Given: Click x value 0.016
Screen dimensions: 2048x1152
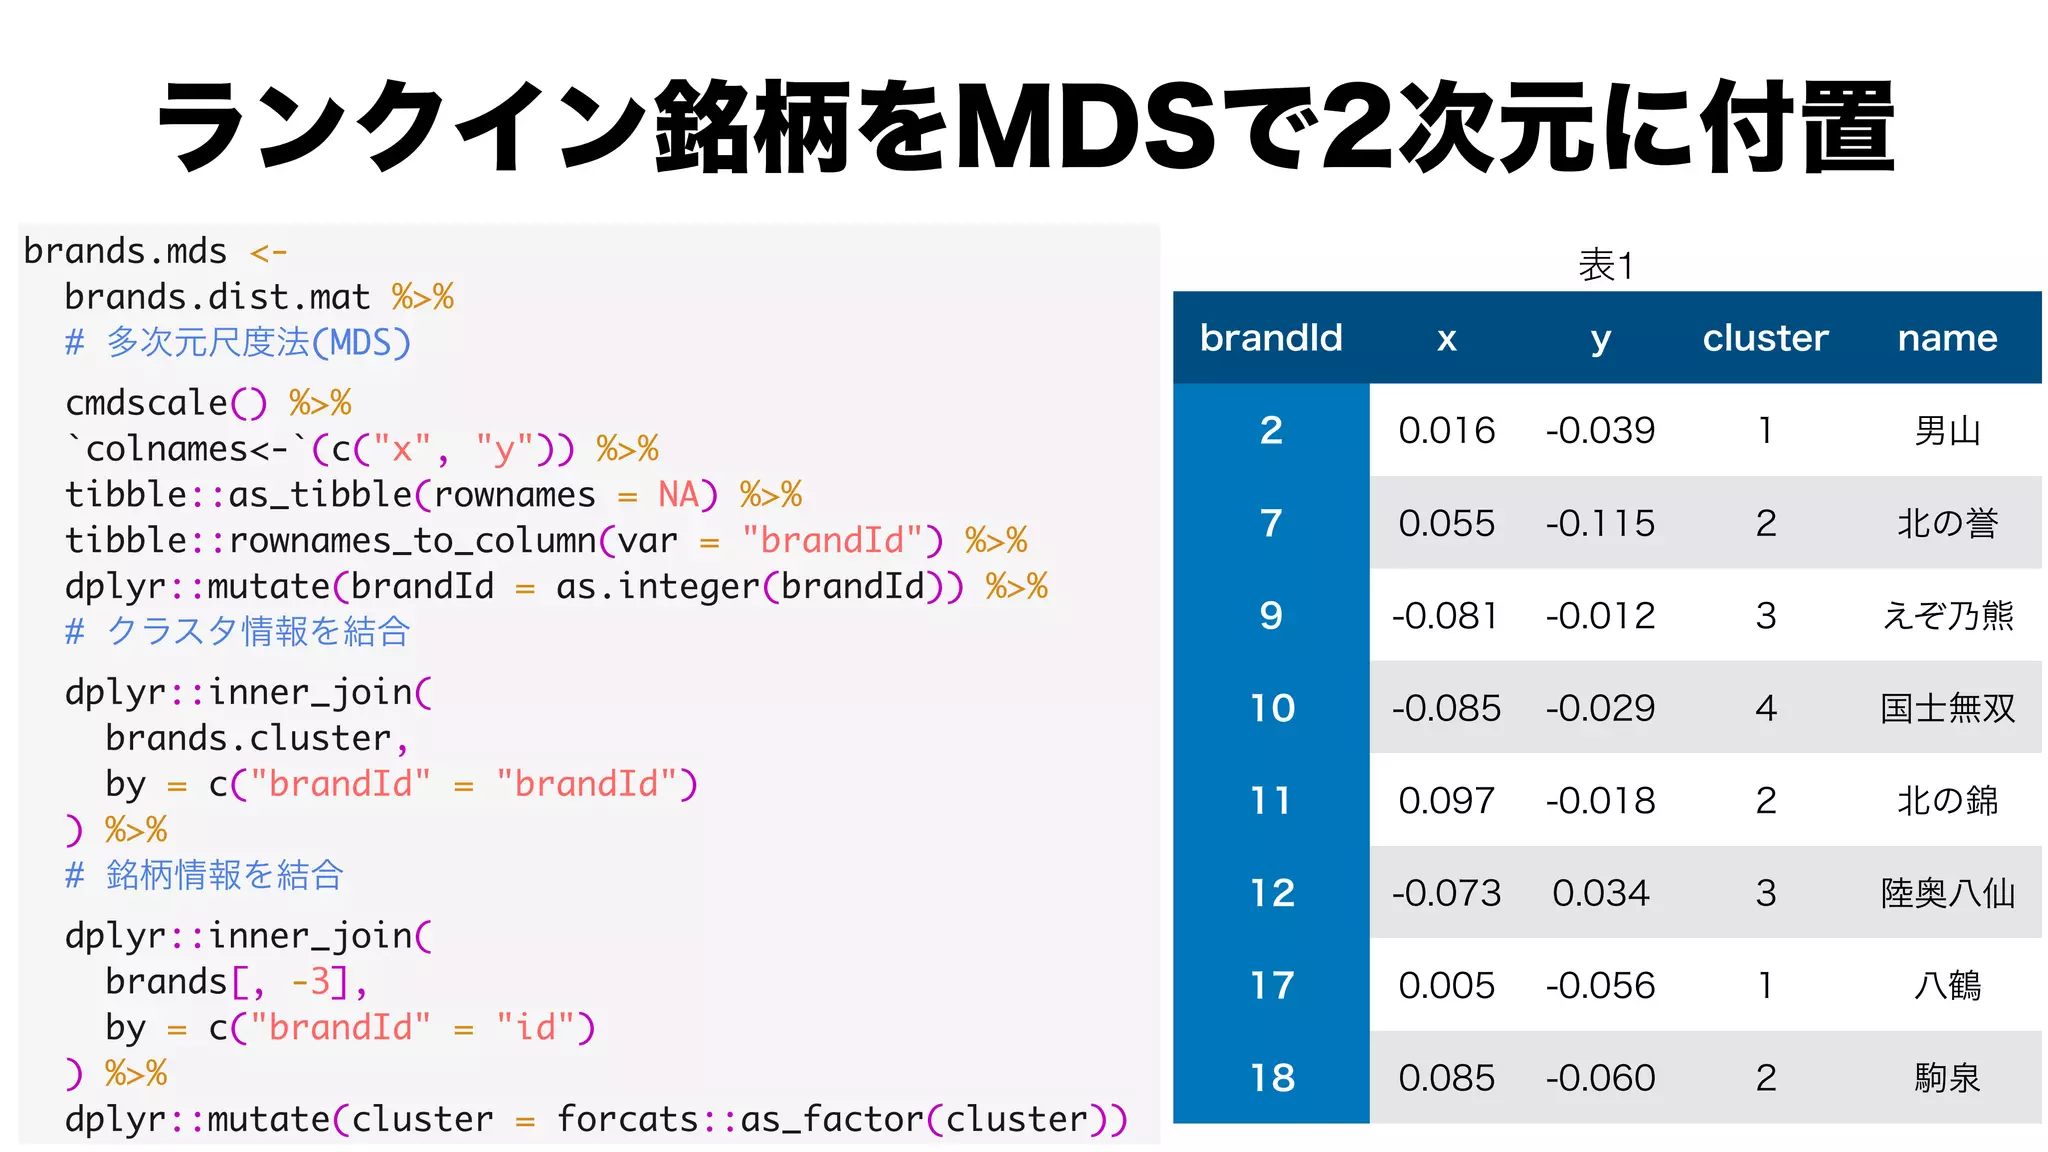Looking at the screenshot, I should tap(1446, 430).
